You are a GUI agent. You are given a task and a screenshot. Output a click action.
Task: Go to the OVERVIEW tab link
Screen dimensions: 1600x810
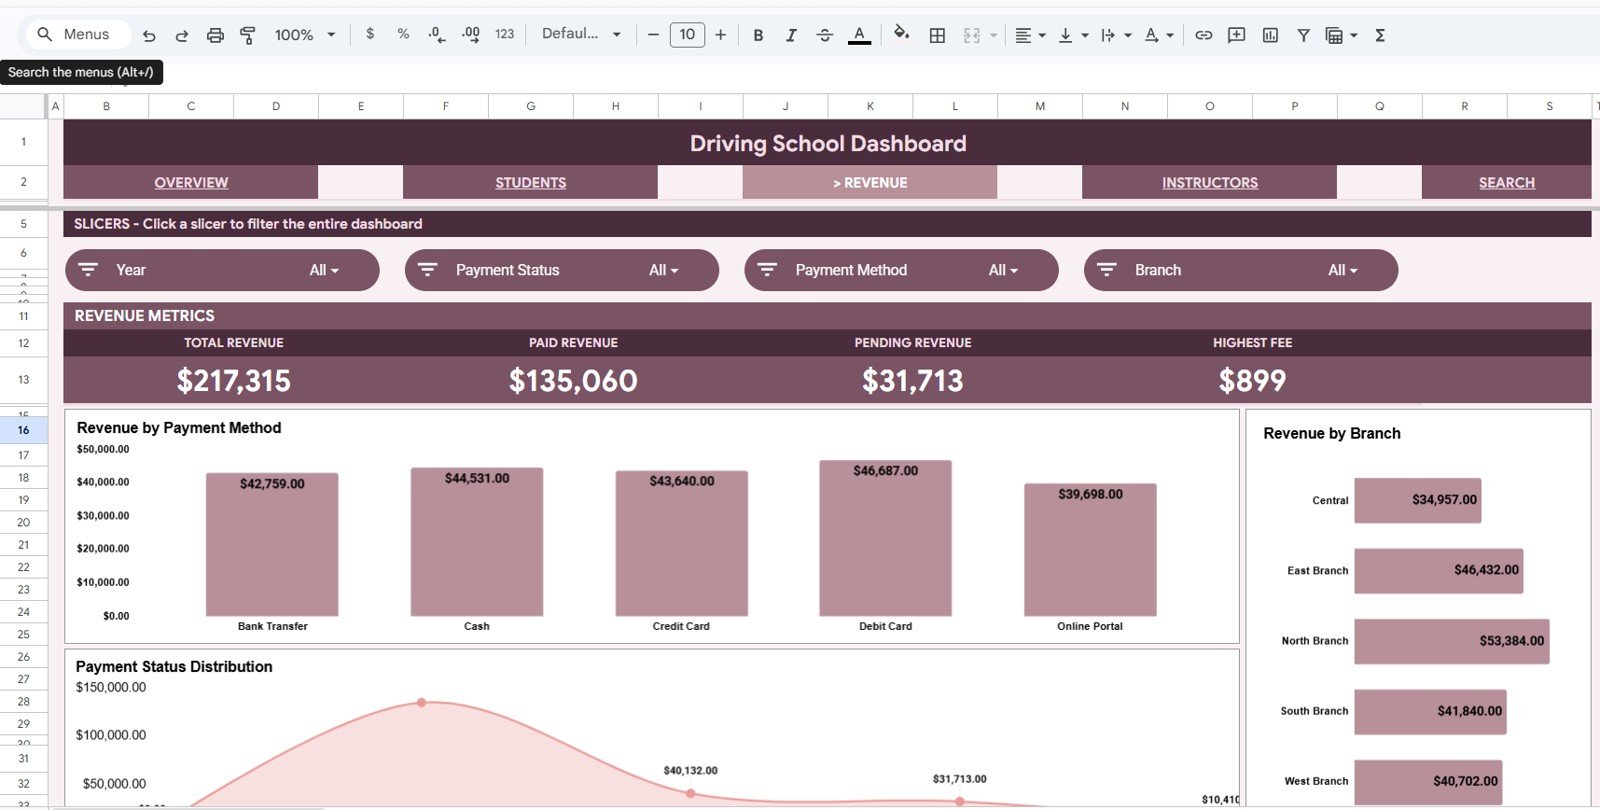pos(191,183)
